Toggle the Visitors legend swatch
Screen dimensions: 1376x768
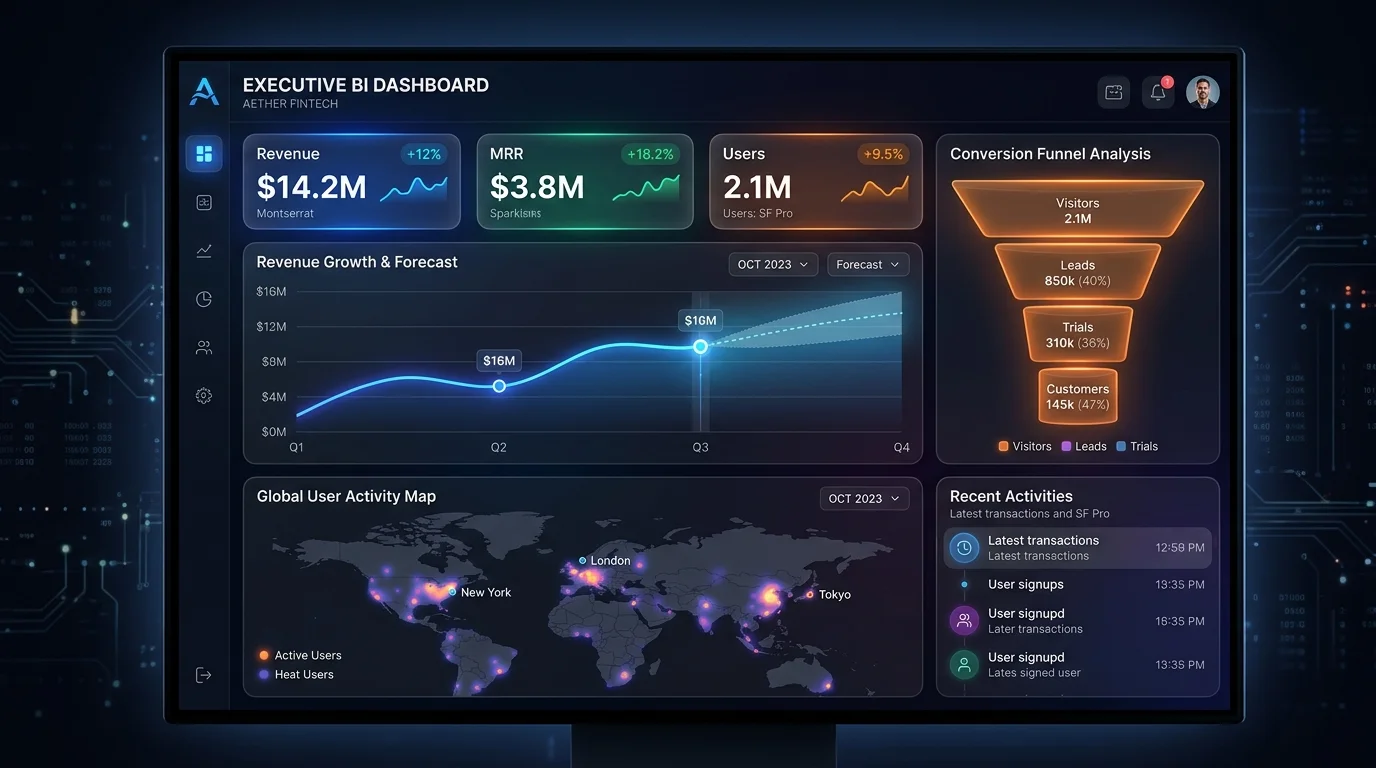[x=1003, y=447]
